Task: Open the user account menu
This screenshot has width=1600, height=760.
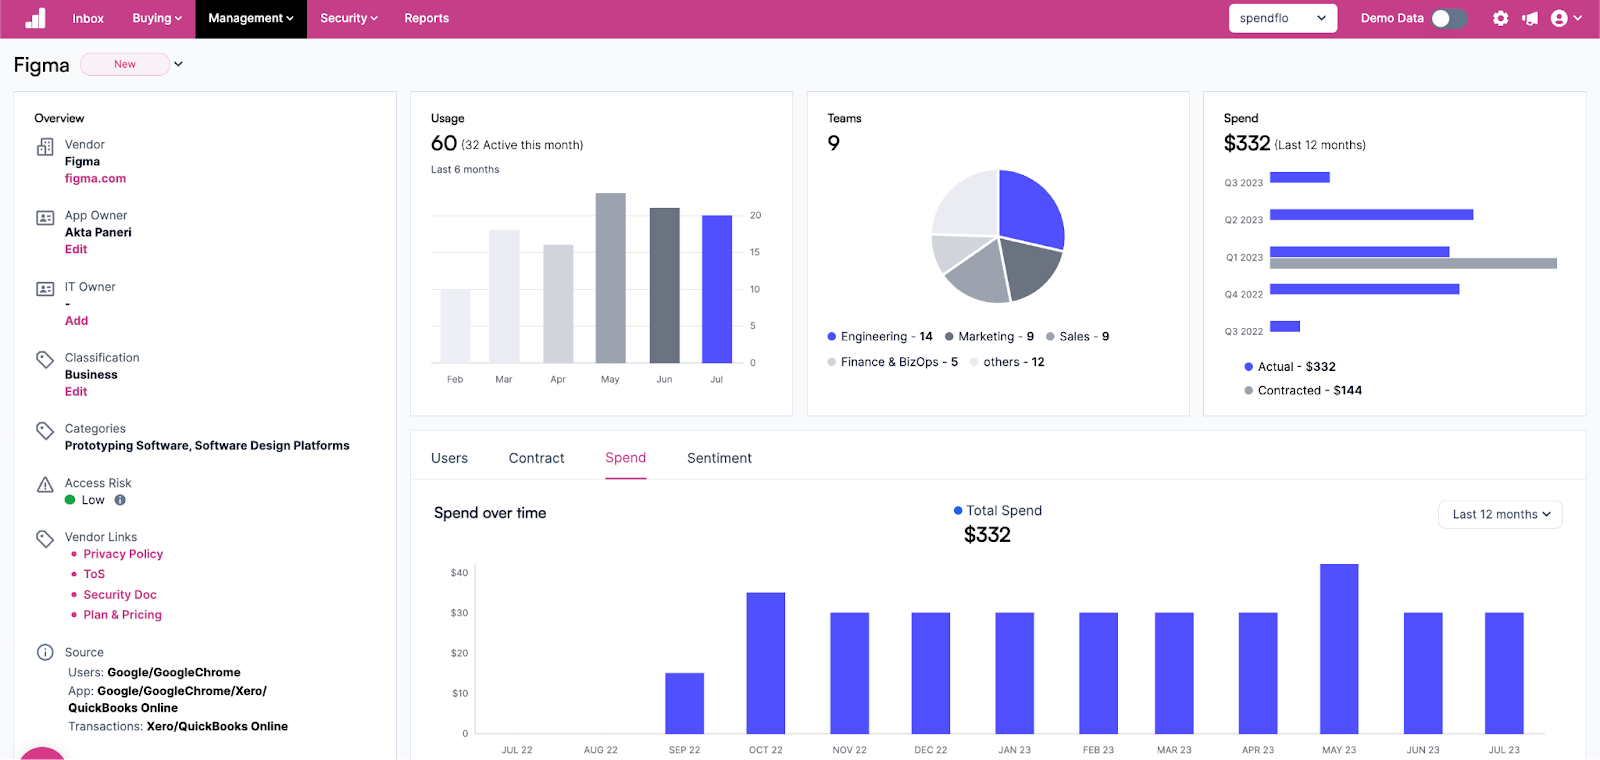Action: tap(1566, 18)
